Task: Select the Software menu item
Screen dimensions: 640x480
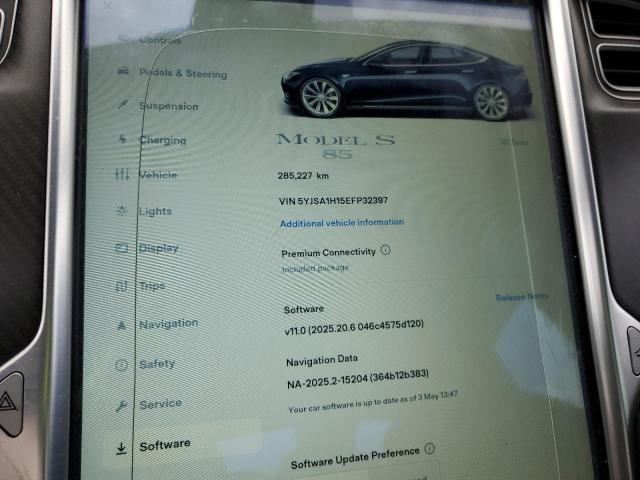Action: click(165, 445)
